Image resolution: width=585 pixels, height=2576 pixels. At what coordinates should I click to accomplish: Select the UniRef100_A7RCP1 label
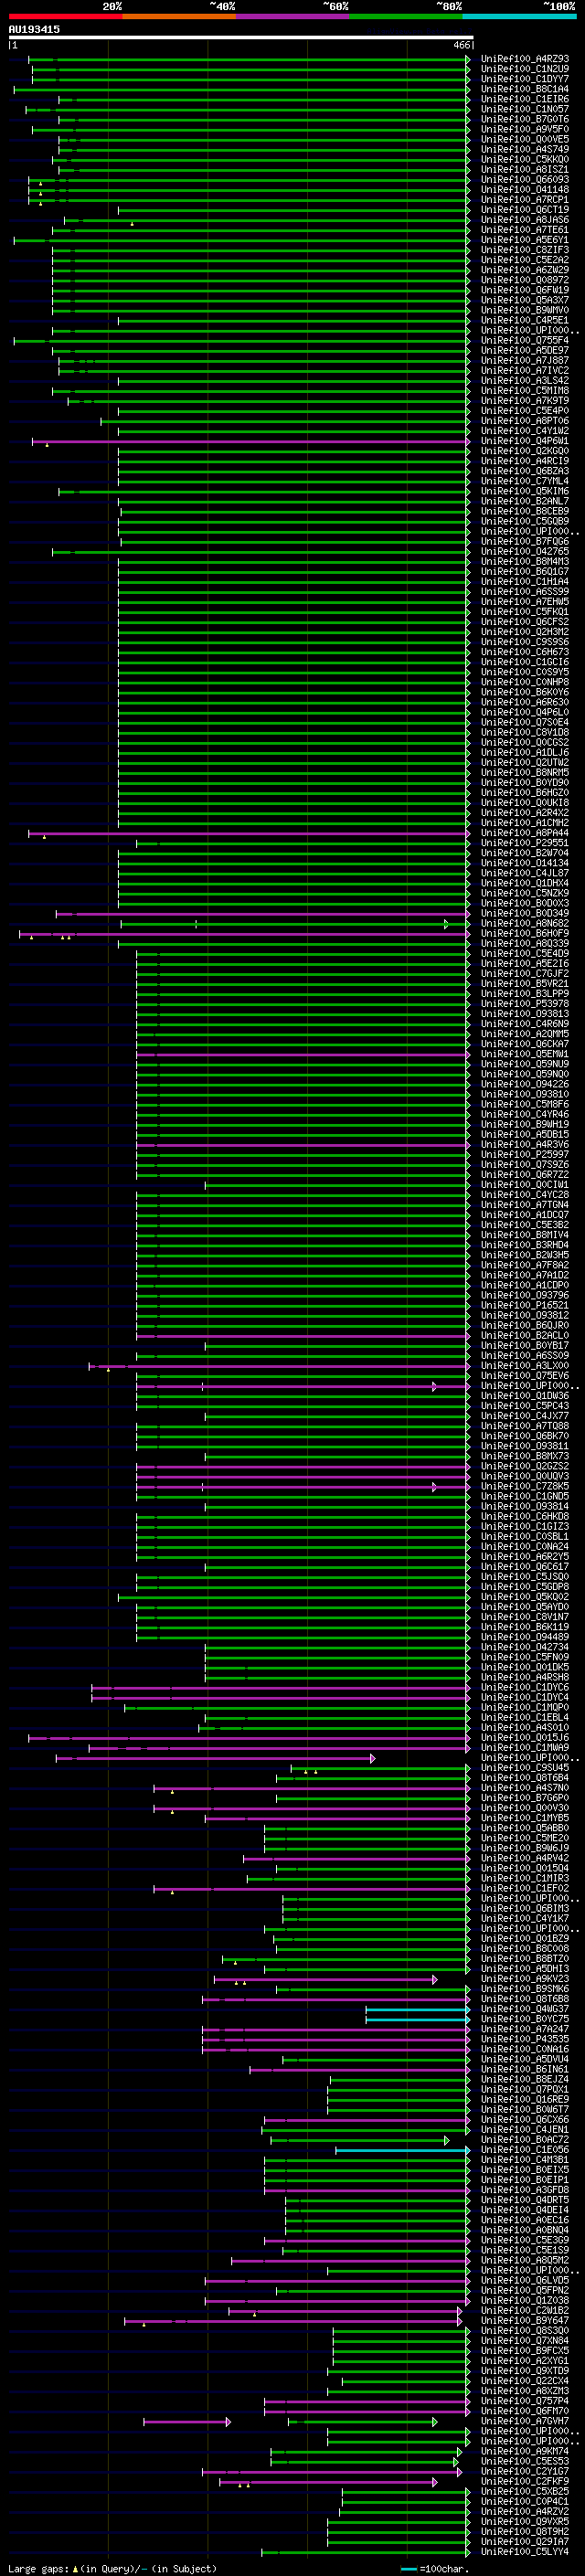click(x=524, y=199)
